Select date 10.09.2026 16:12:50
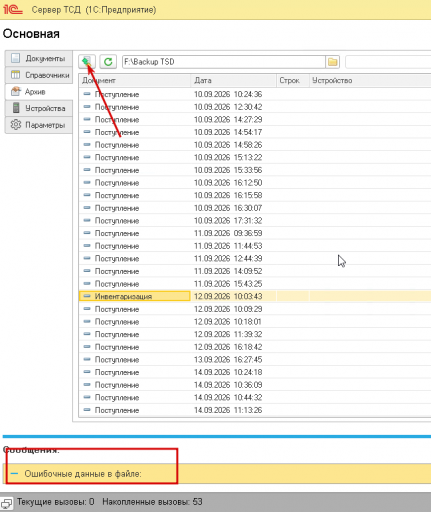The image size is (431, 512). click(228, 183)
